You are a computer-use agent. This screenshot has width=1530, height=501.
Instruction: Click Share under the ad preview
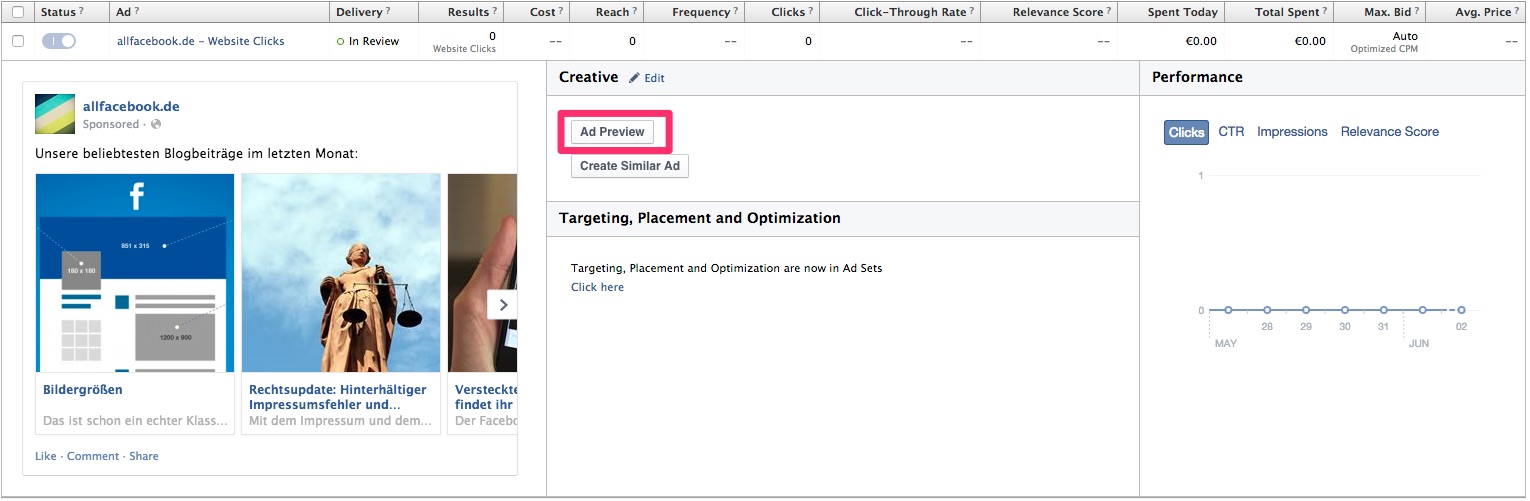point(144,456)
